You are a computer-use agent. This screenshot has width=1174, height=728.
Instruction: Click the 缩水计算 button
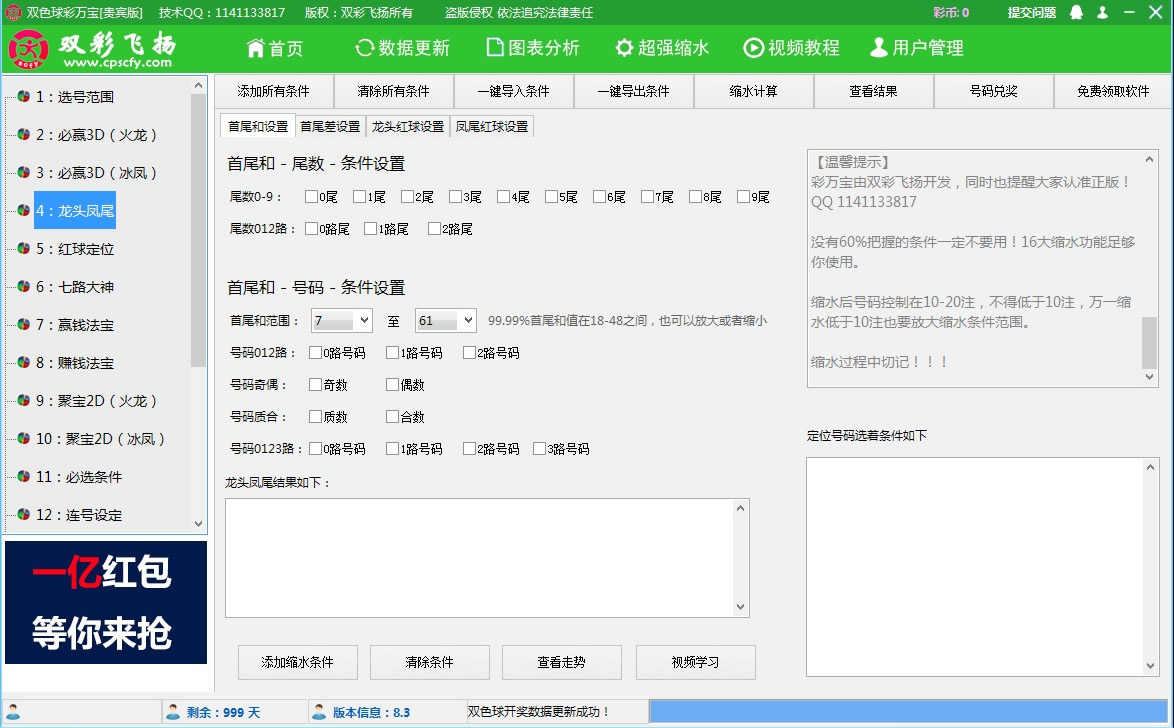(x=753, y=91)
